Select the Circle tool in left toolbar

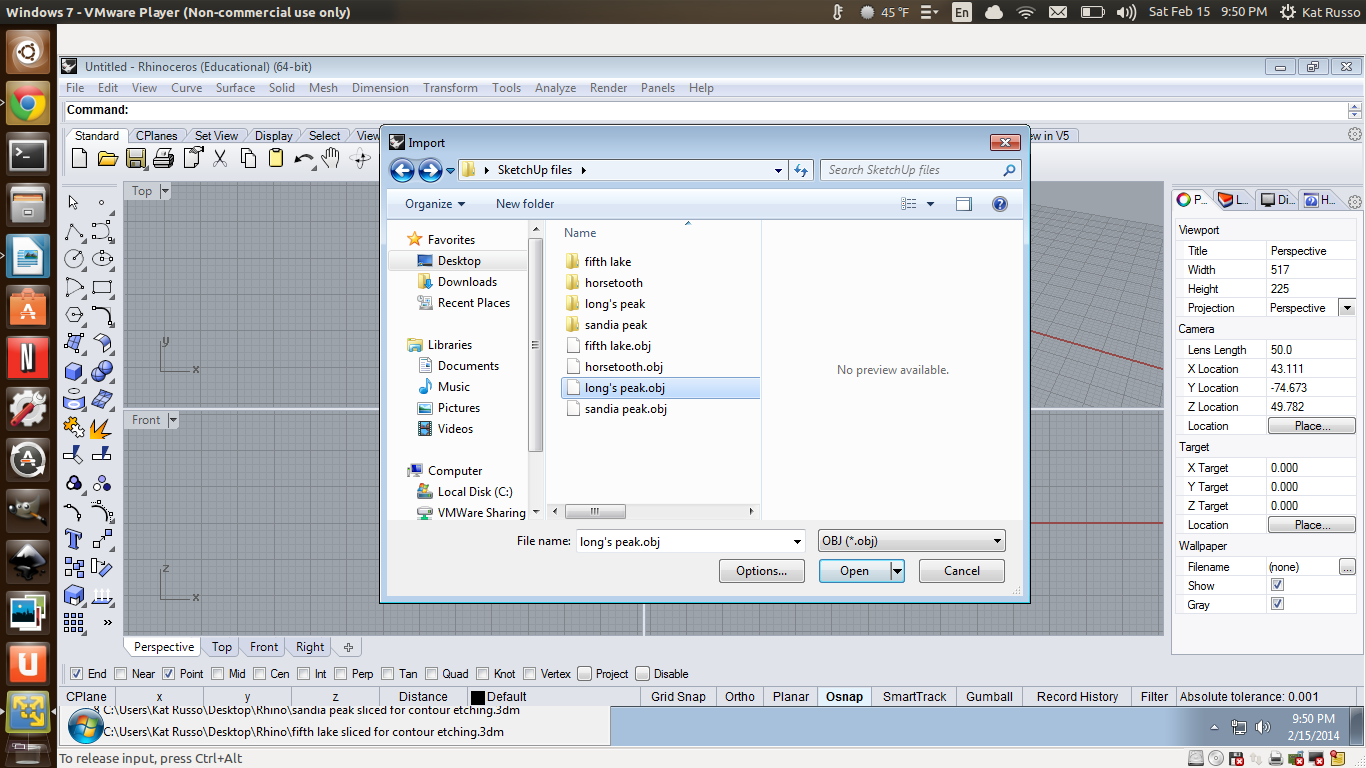click(x=74, y=259)
